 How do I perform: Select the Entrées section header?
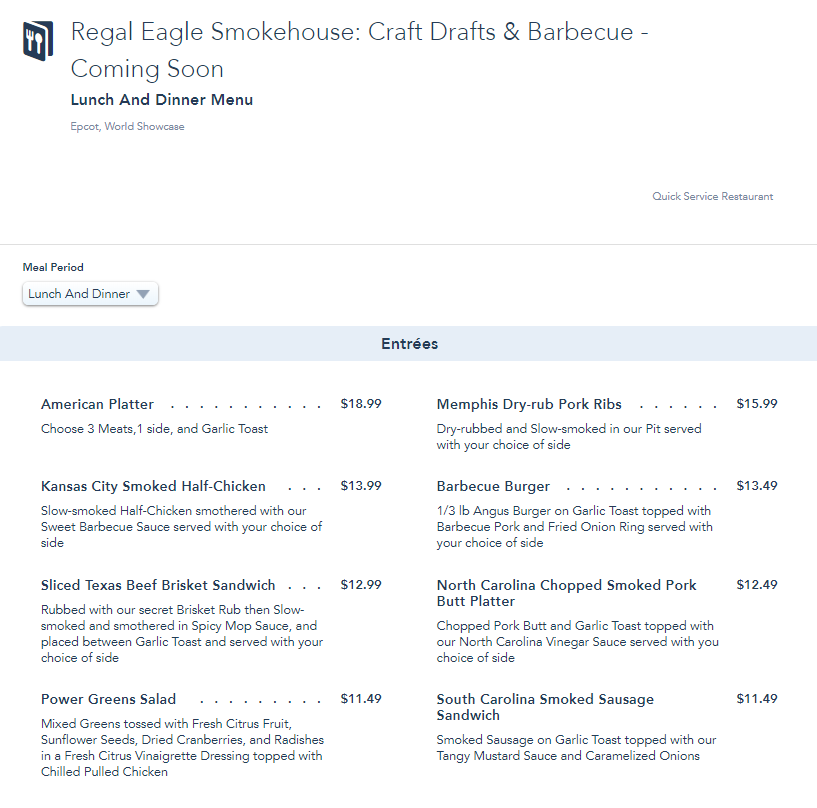(408, 343)
